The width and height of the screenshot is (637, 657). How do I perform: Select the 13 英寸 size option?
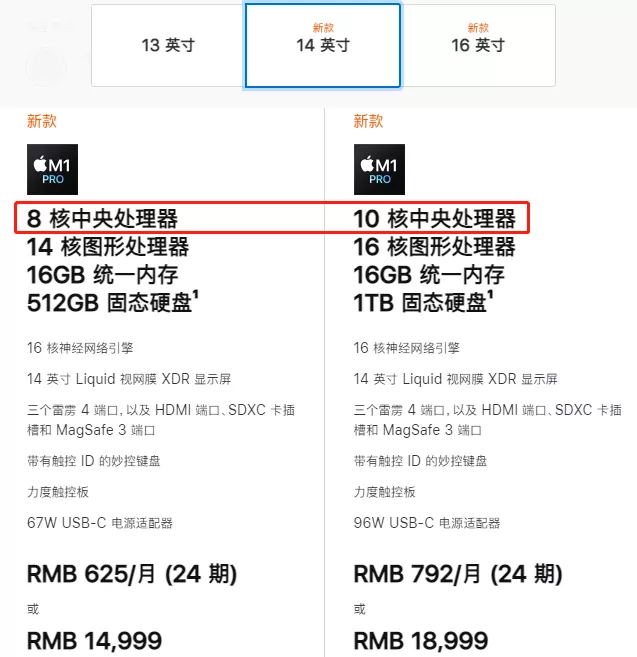165,45
